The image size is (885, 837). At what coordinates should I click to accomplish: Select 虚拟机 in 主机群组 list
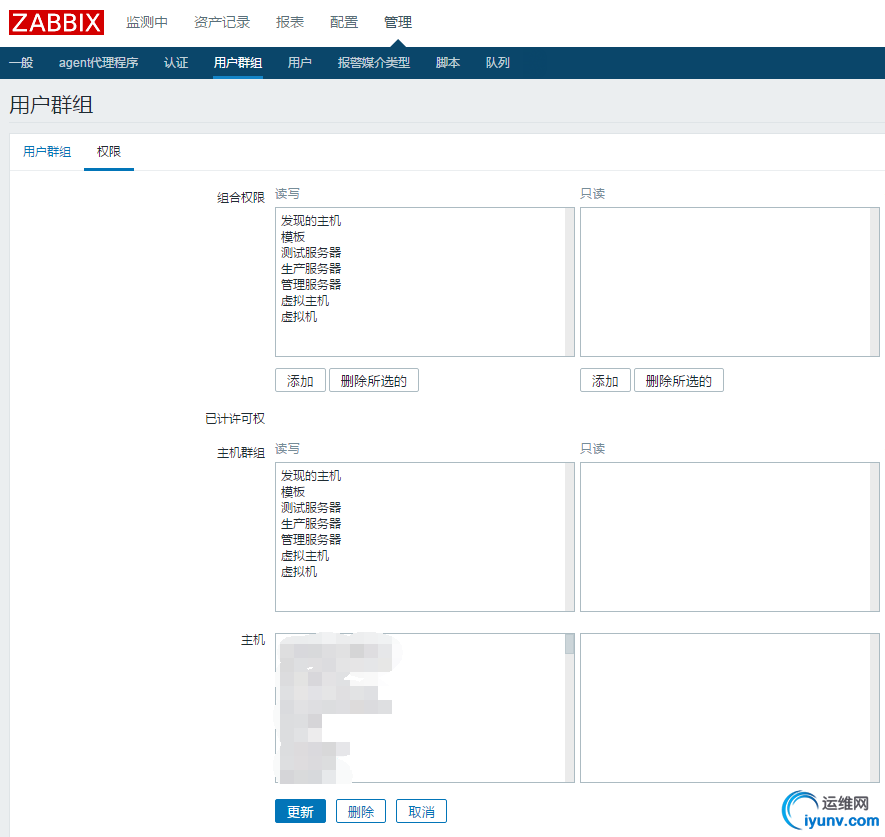pyautogui.click(x=299, y=572)
